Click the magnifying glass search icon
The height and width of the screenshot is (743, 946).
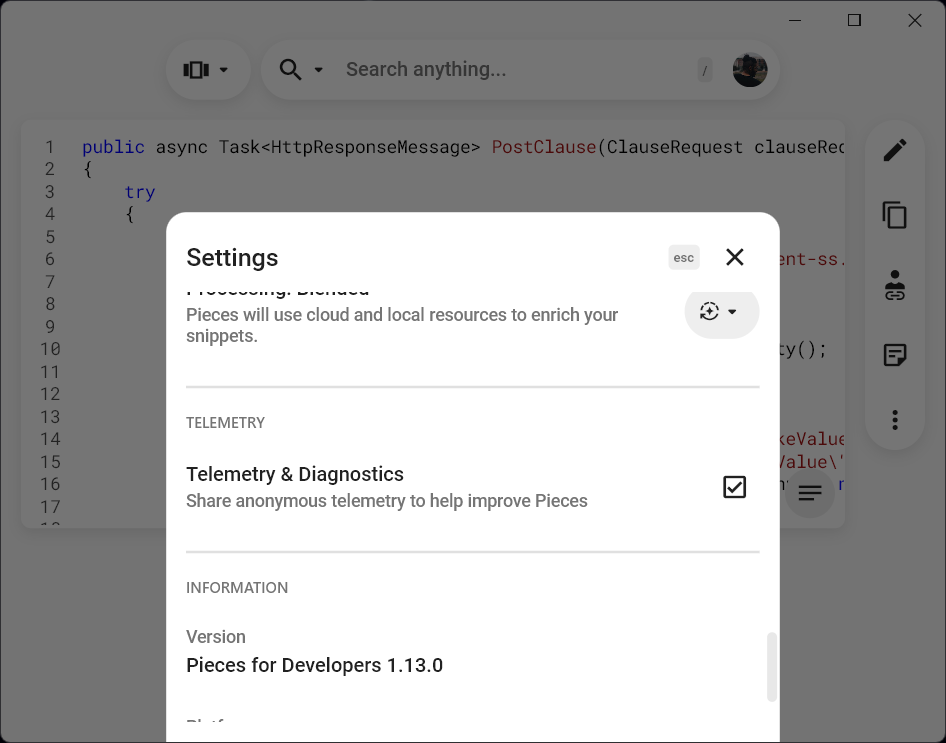point(290,69)
